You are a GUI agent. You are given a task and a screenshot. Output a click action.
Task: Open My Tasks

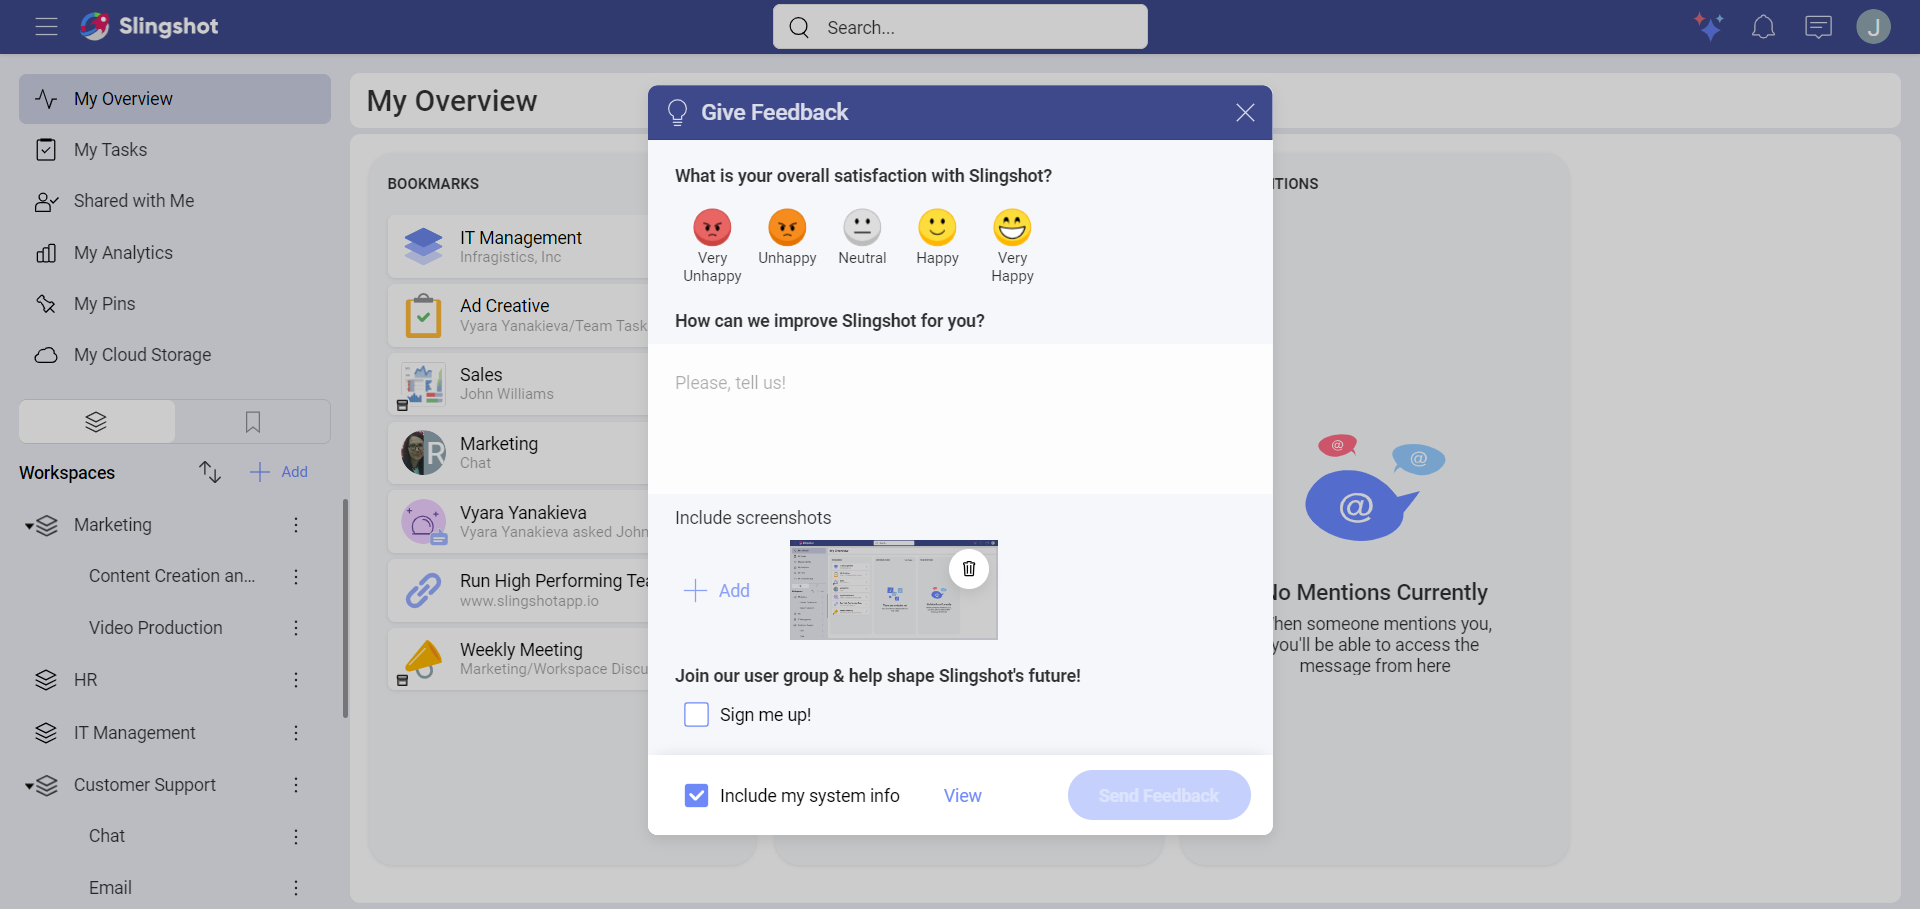click(x=175, y=150)
